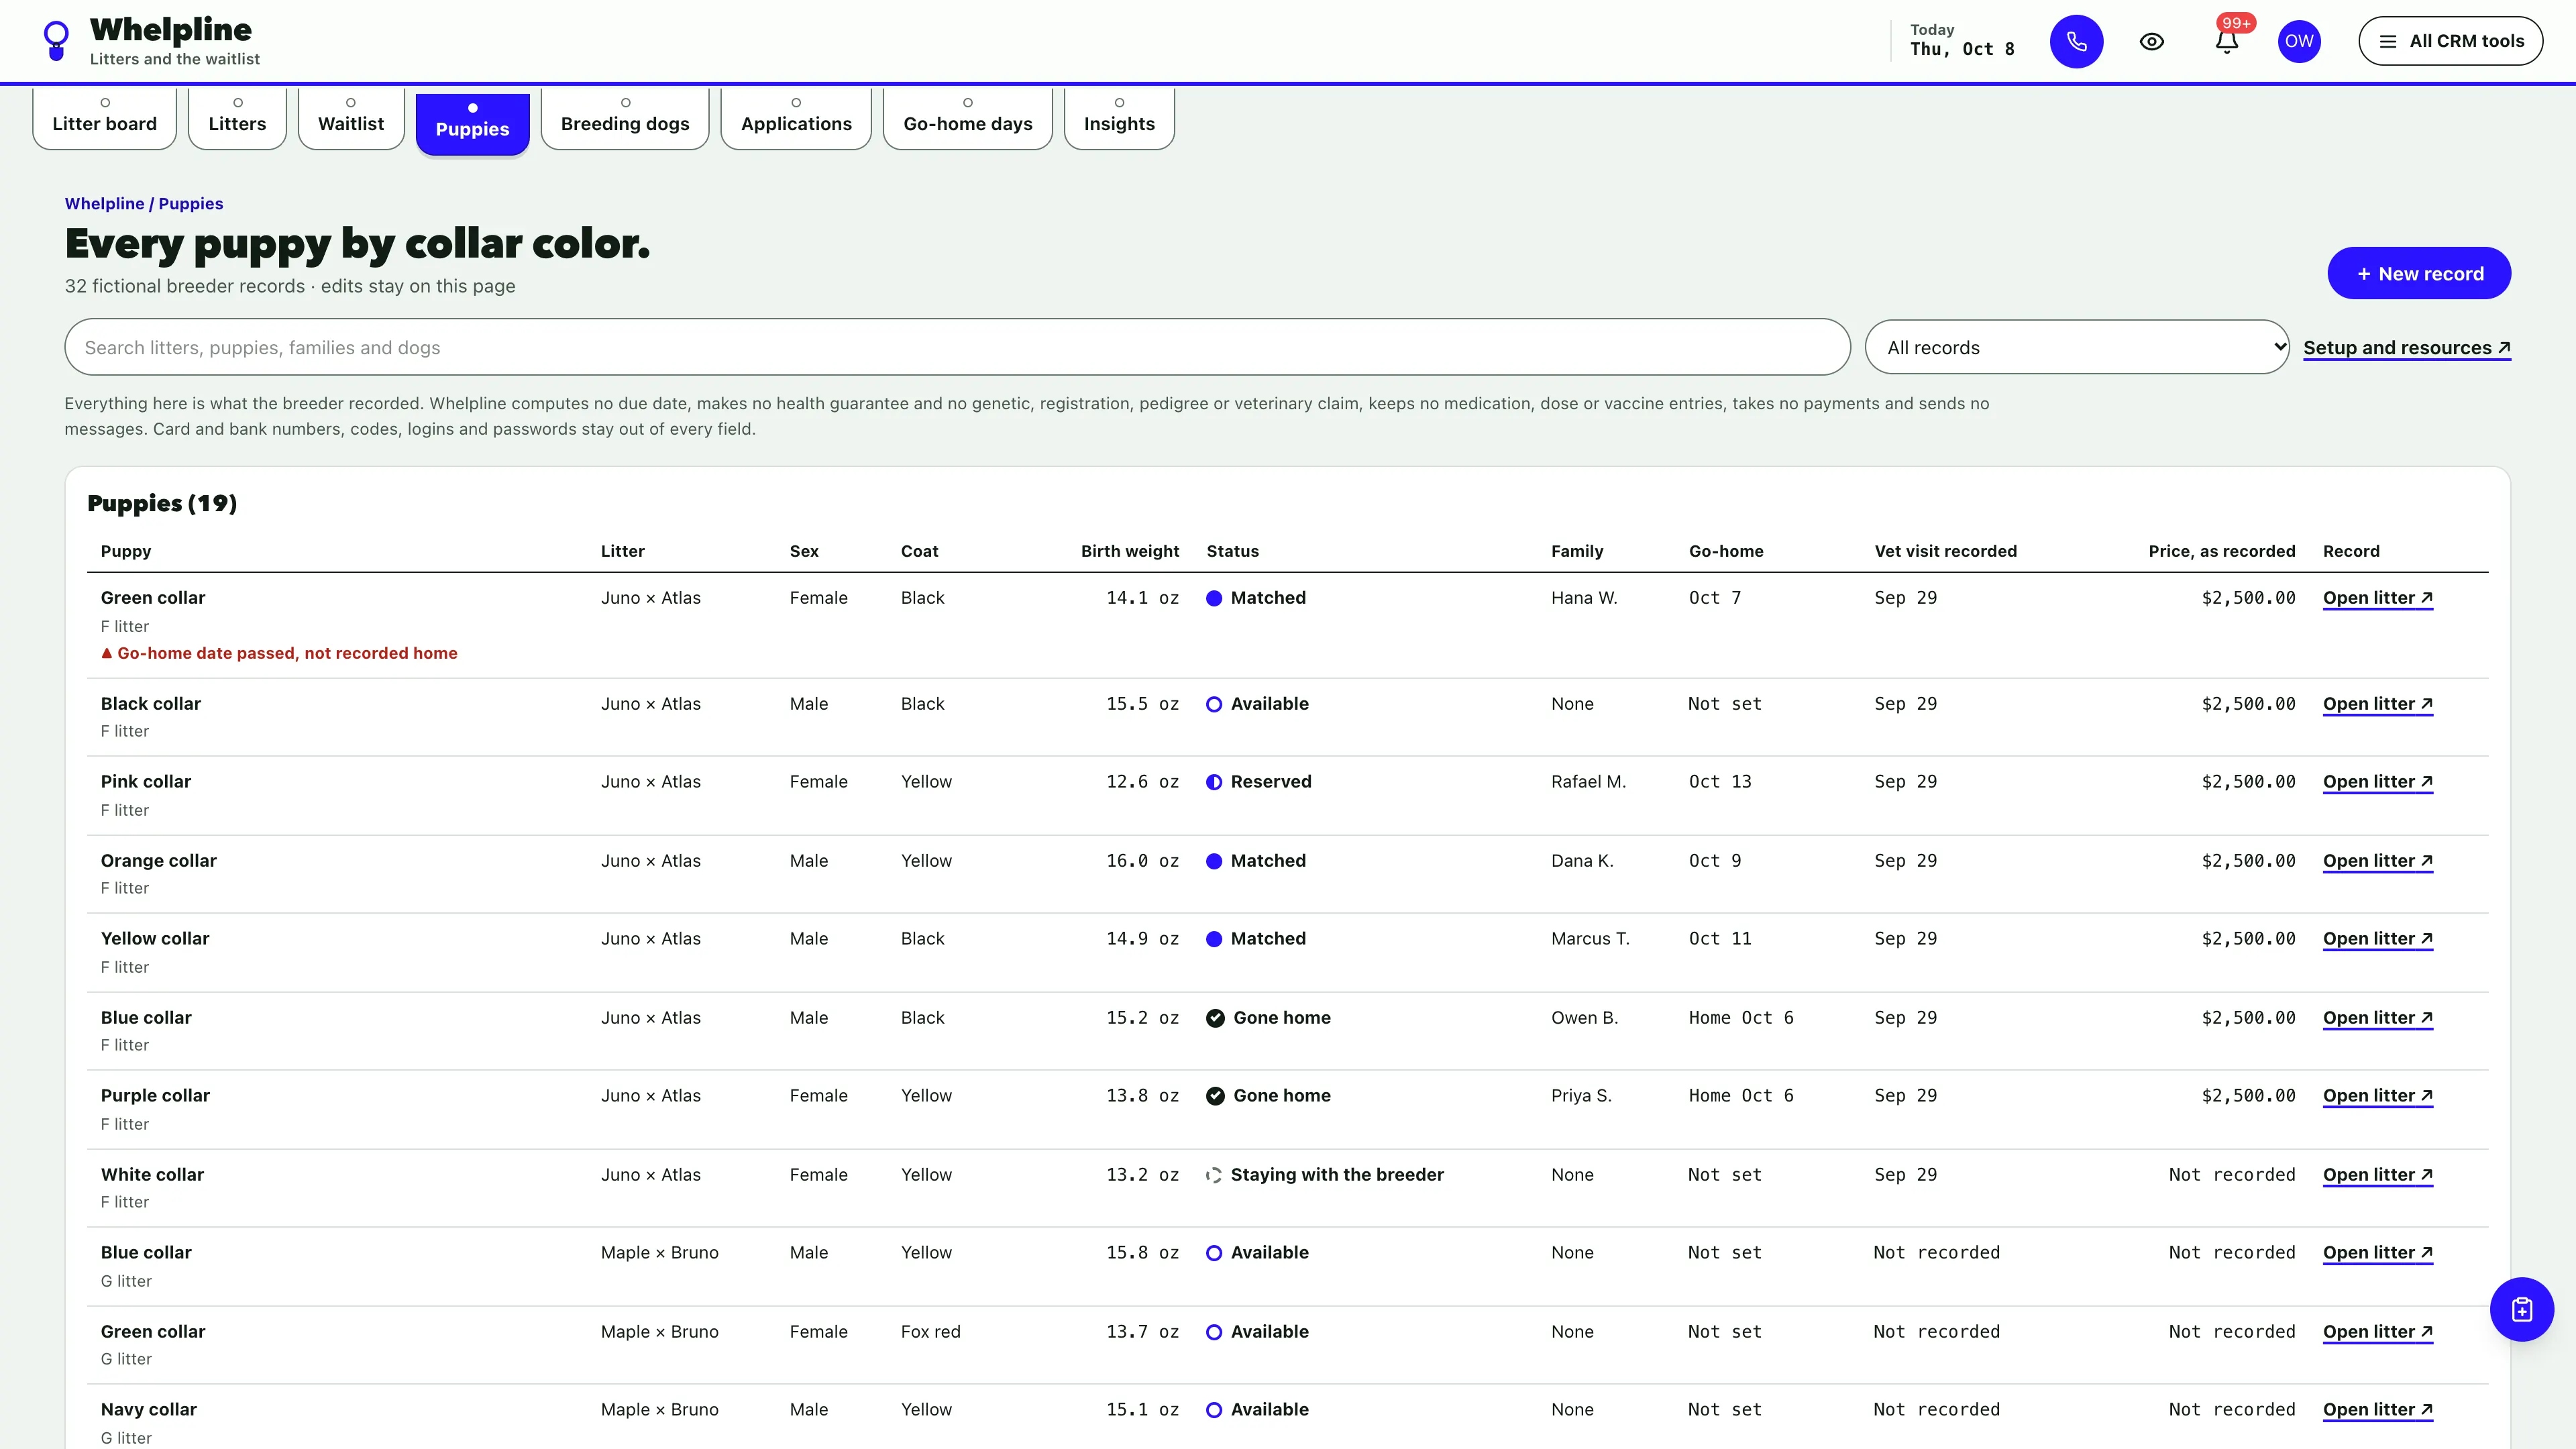Click the Oct 11 go-home date

tap(1719, 939)
